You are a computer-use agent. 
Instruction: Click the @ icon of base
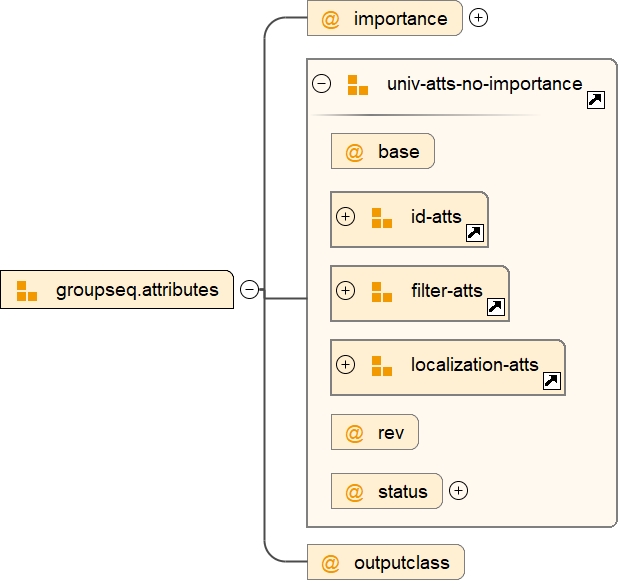354,152
